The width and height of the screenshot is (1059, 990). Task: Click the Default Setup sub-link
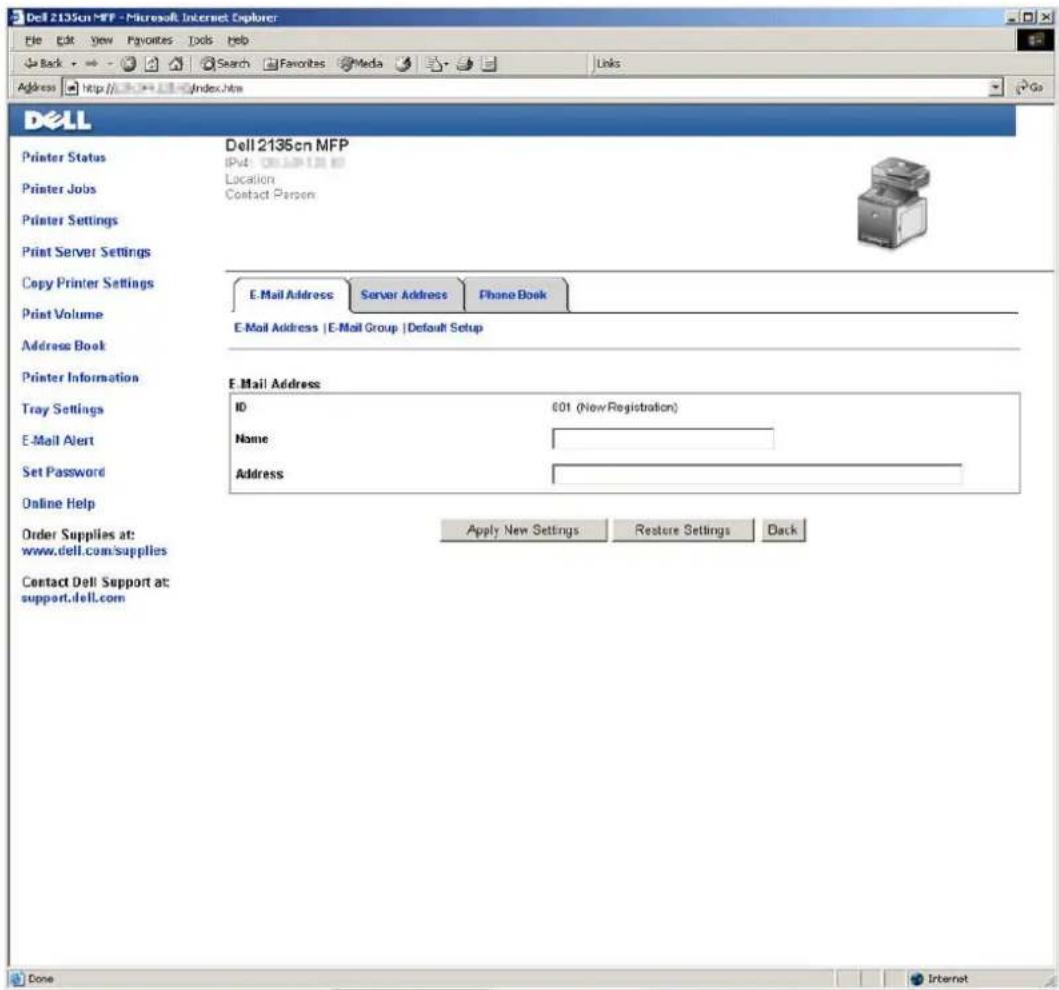click(445, 328)
